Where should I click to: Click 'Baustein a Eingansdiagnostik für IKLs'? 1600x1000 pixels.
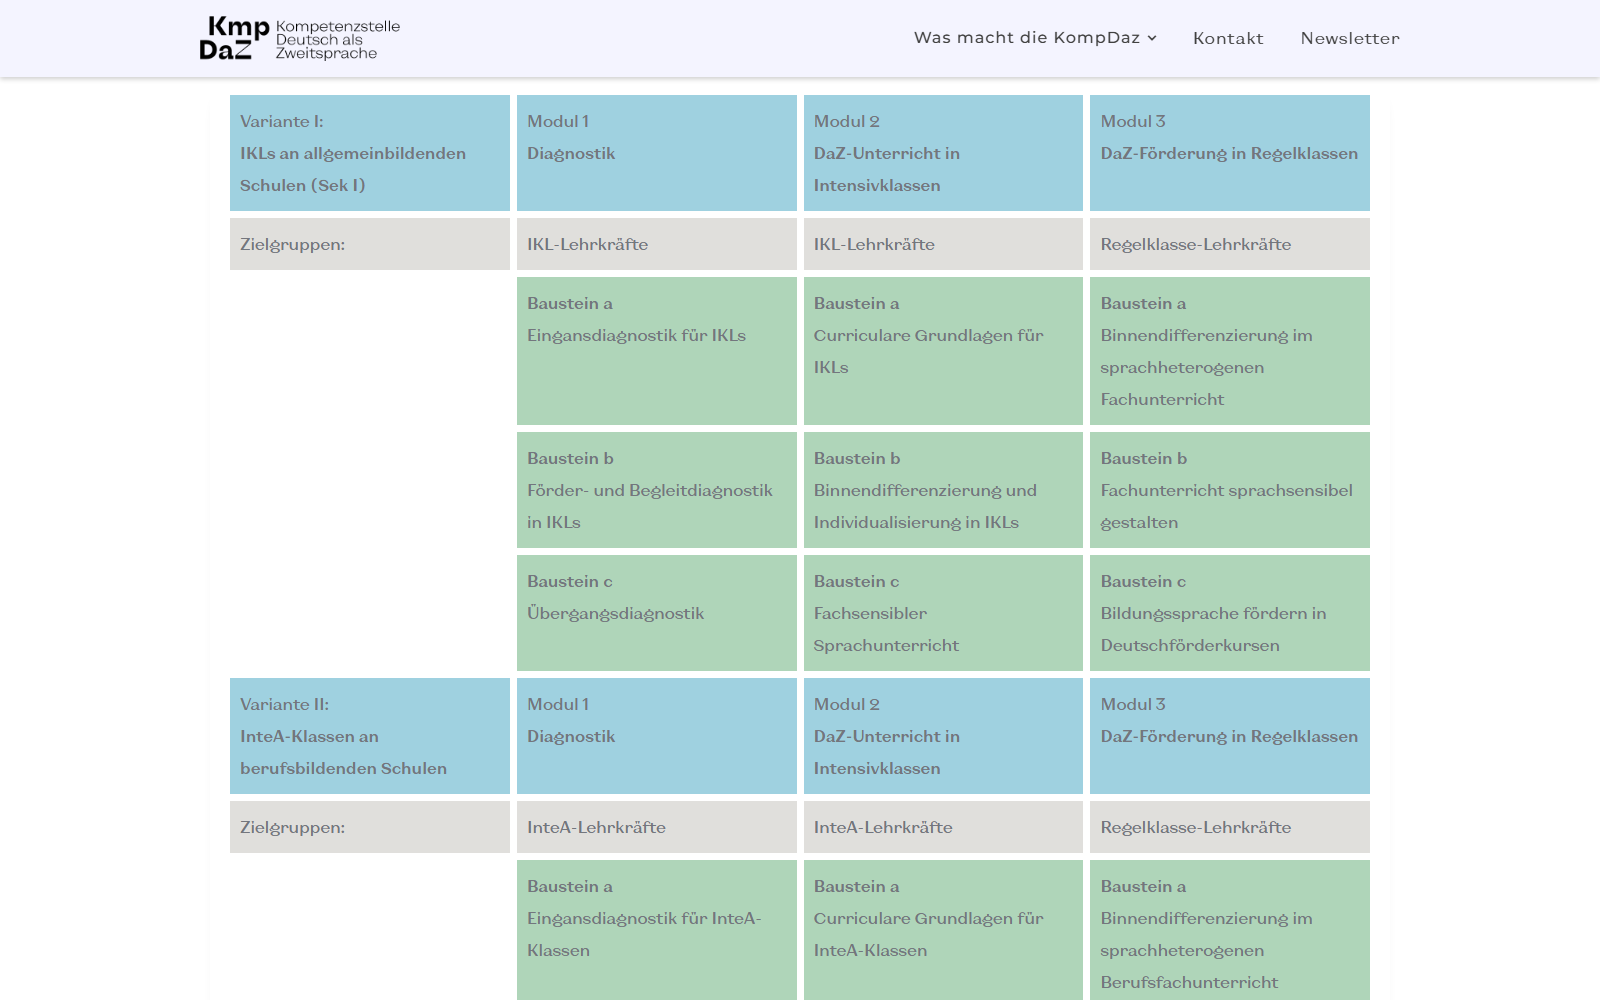657,351
